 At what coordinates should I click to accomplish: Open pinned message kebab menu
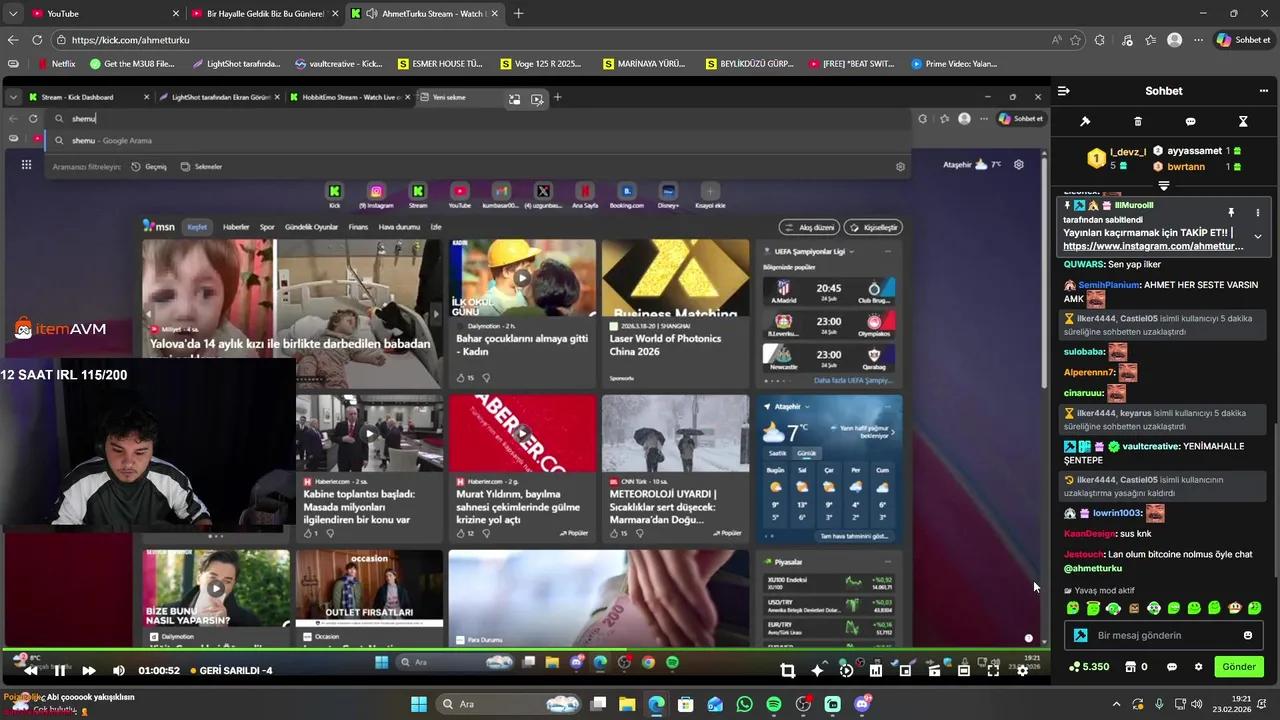click(1258, 213)
